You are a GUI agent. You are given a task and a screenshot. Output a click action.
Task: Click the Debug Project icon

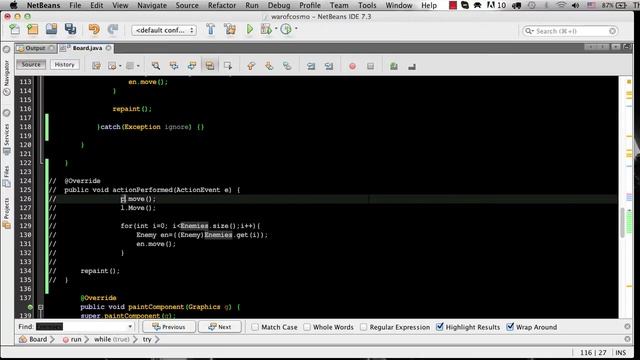coord(266,29)
